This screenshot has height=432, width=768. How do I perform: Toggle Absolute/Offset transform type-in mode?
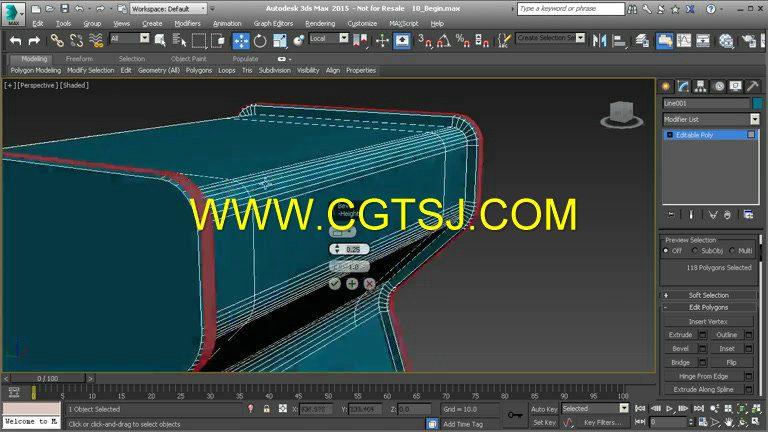[283, 408]
